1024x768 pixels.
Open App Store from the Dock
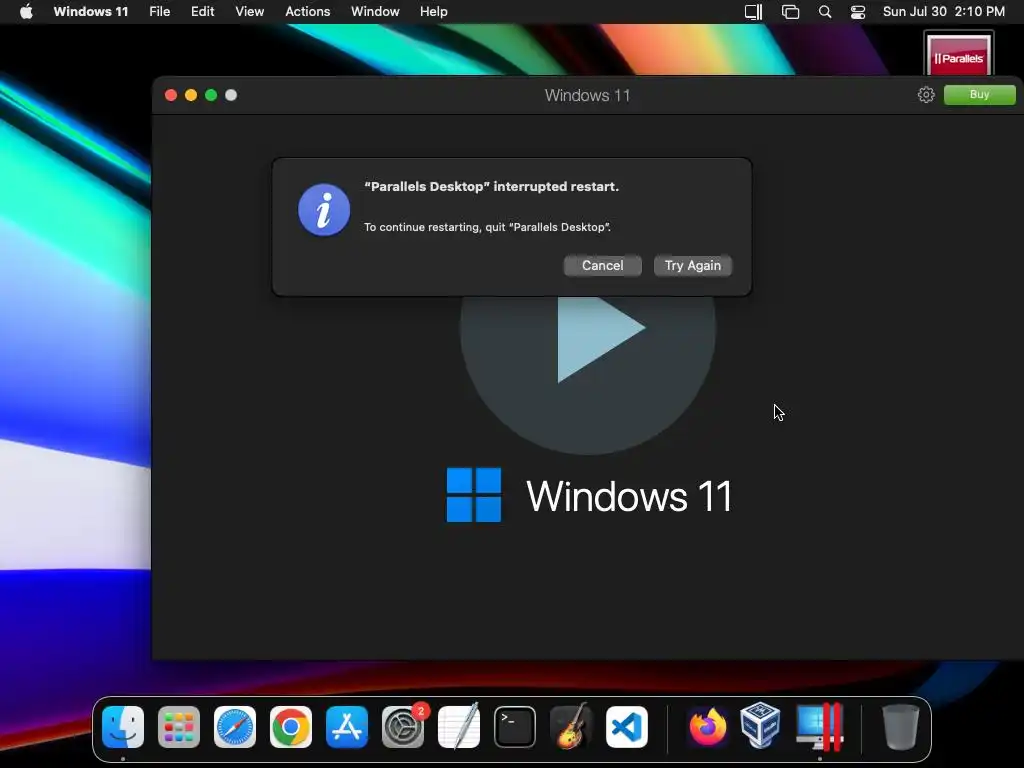[x=347, y=727]
